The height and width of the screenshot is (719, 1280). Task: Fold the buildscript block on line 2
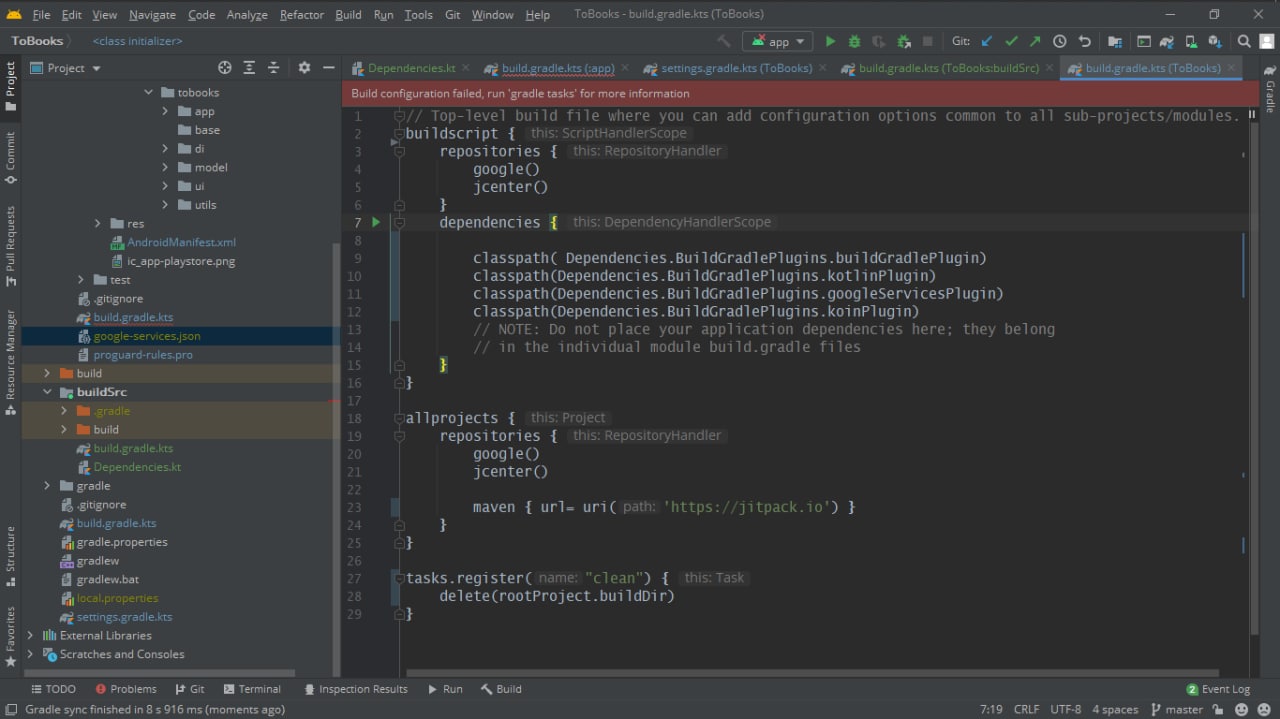(398, 133)
